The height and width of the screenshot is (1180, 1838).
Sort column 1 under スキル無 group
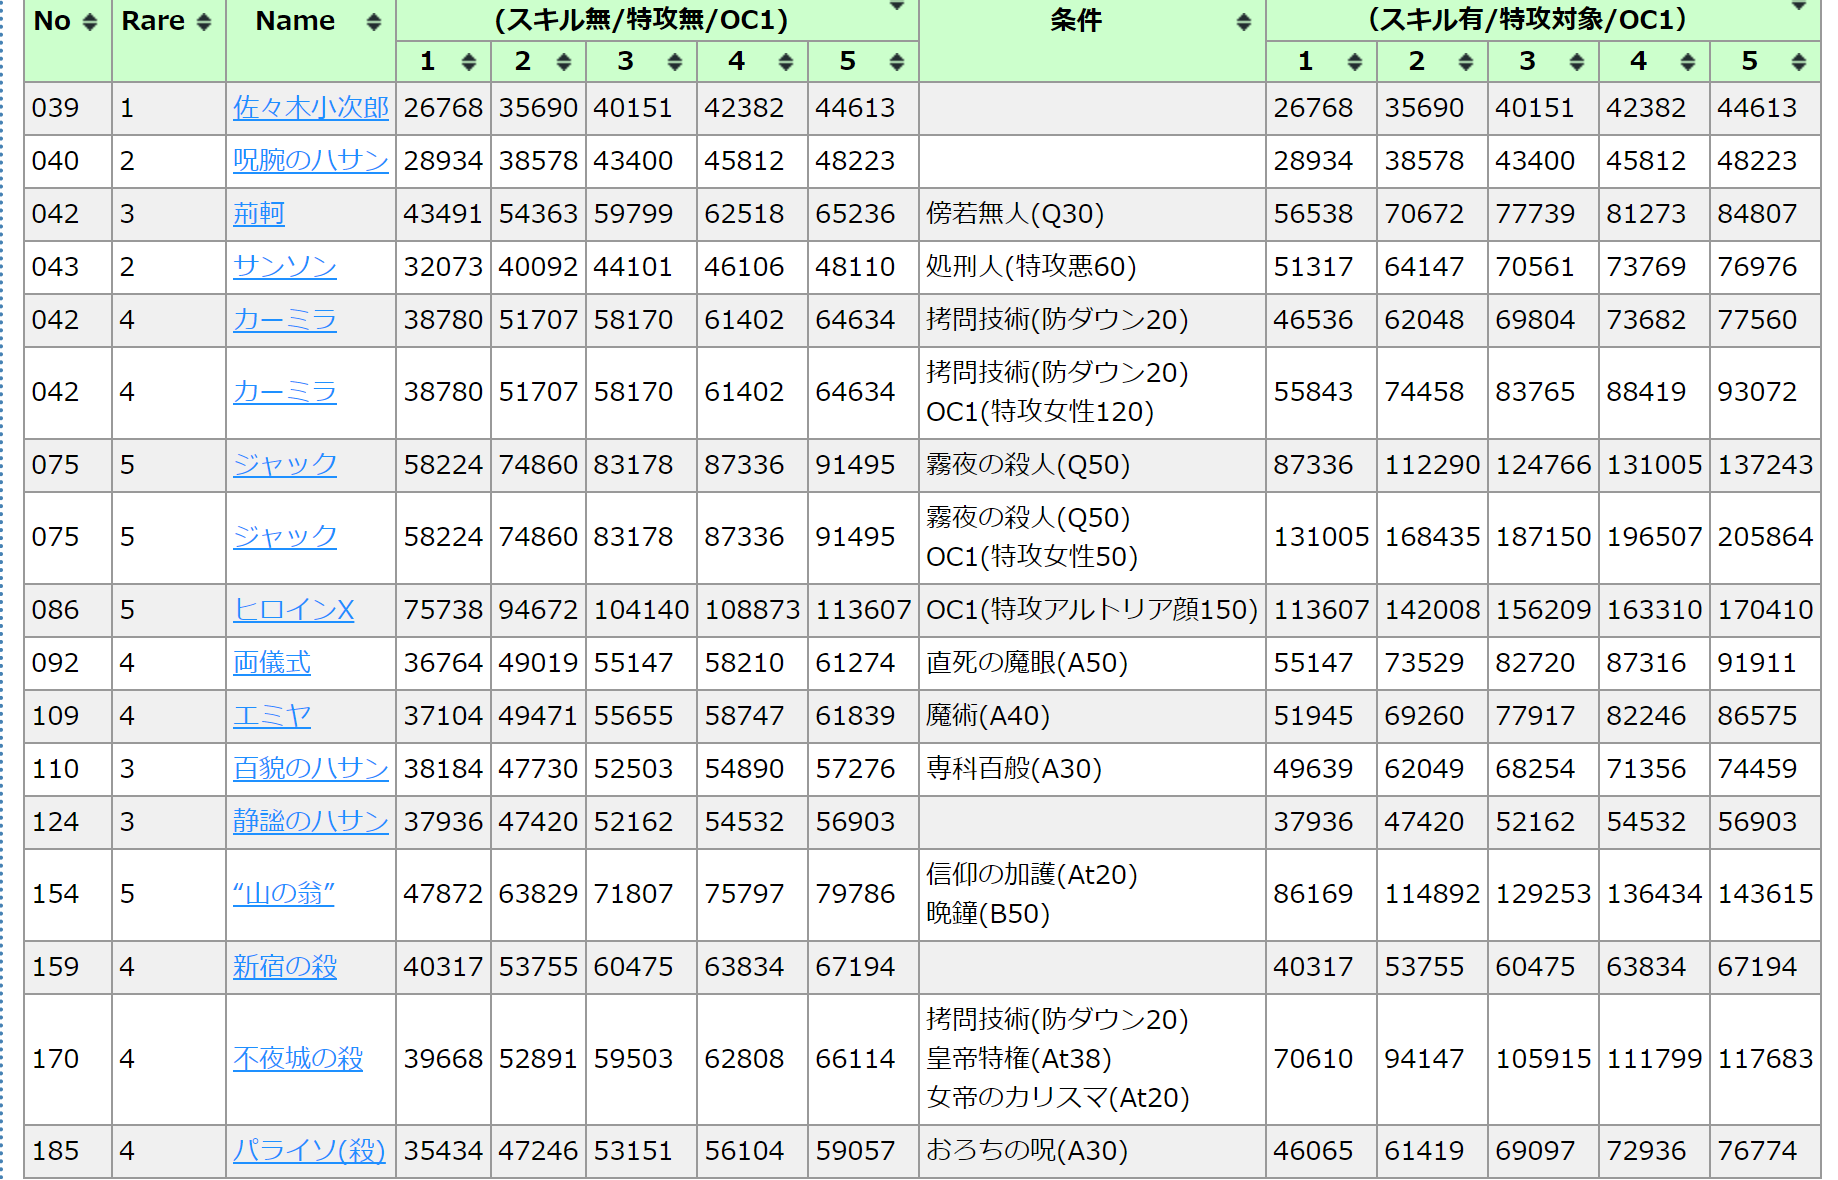pos(468,62)
